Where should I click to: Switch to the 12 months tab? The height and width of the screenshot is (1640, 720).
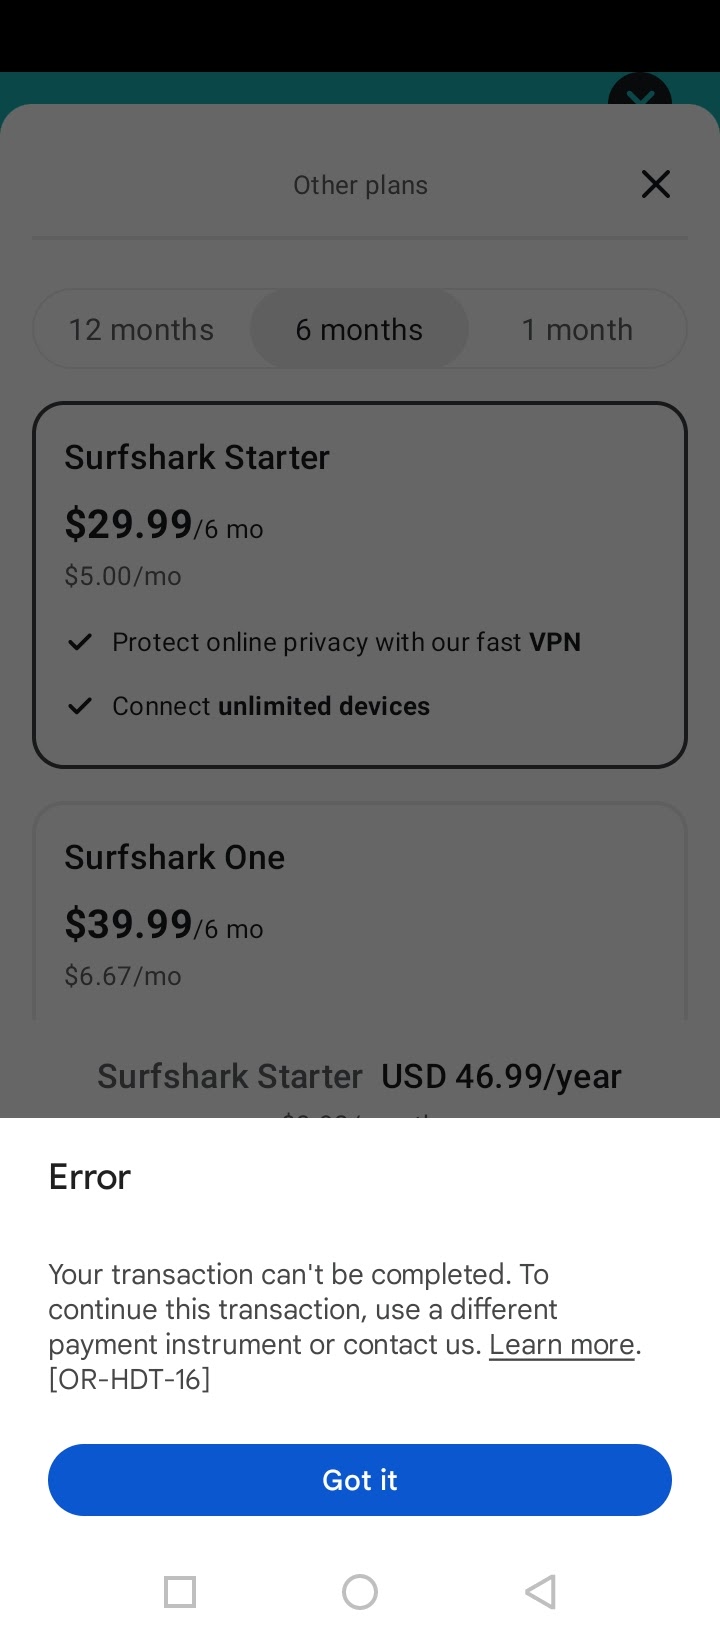(141, 329)
